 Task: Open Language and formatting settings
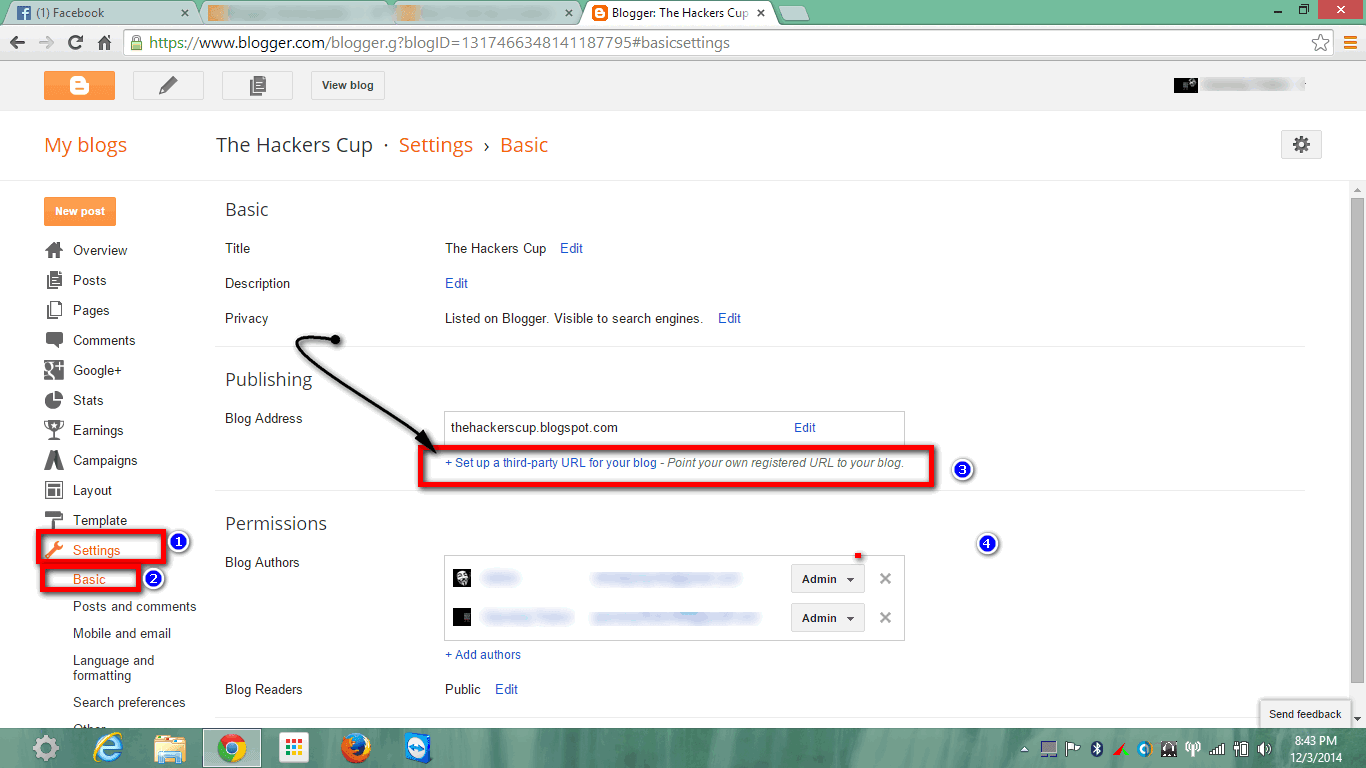coord(114,668)
